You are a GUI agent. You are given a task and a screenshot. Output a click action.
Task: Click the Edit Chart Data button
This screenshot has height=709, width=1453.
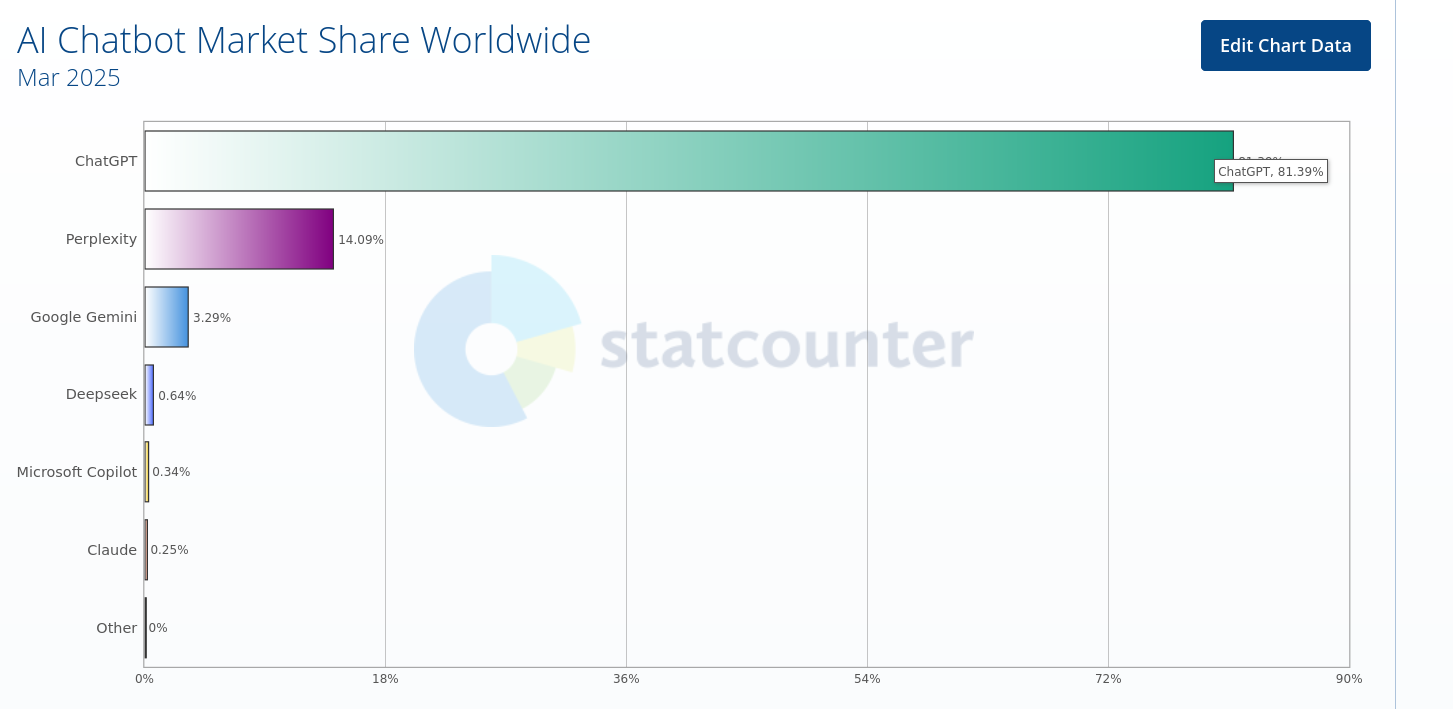tap(1285, 45)
